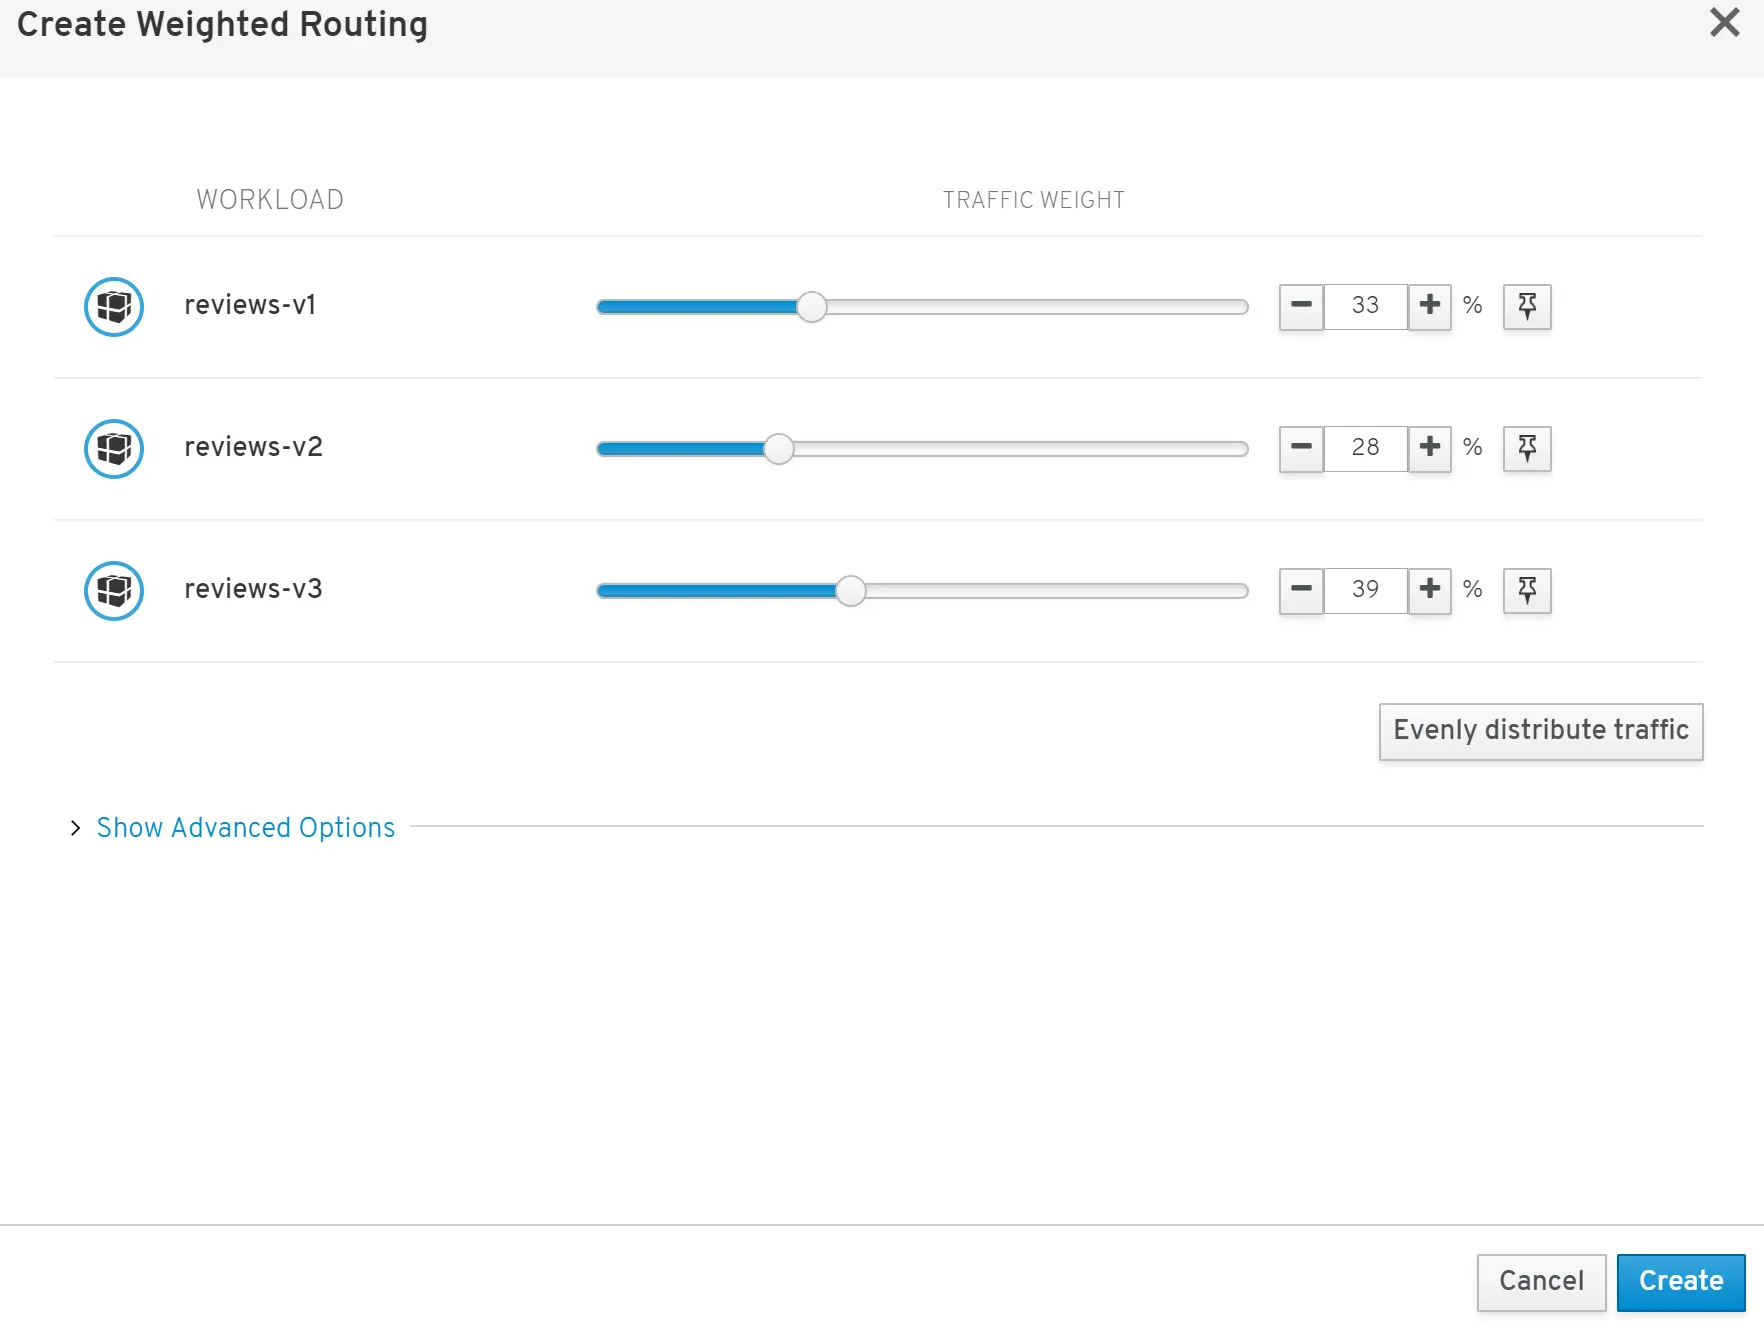Click the reviews-v1 workload icon

[x=114, y=307]
